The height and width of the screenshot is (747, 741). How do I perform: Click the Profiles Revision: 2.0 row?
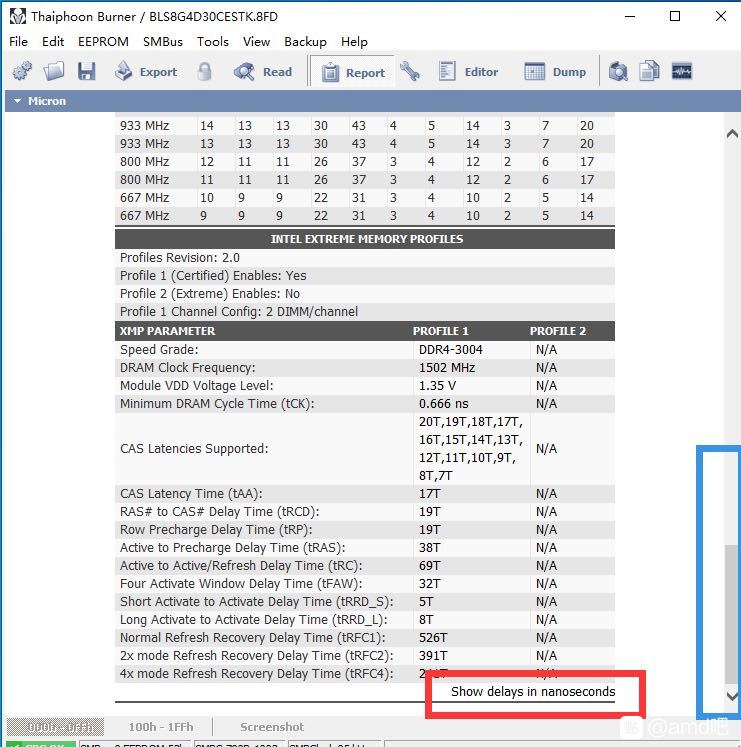[365, 258]
